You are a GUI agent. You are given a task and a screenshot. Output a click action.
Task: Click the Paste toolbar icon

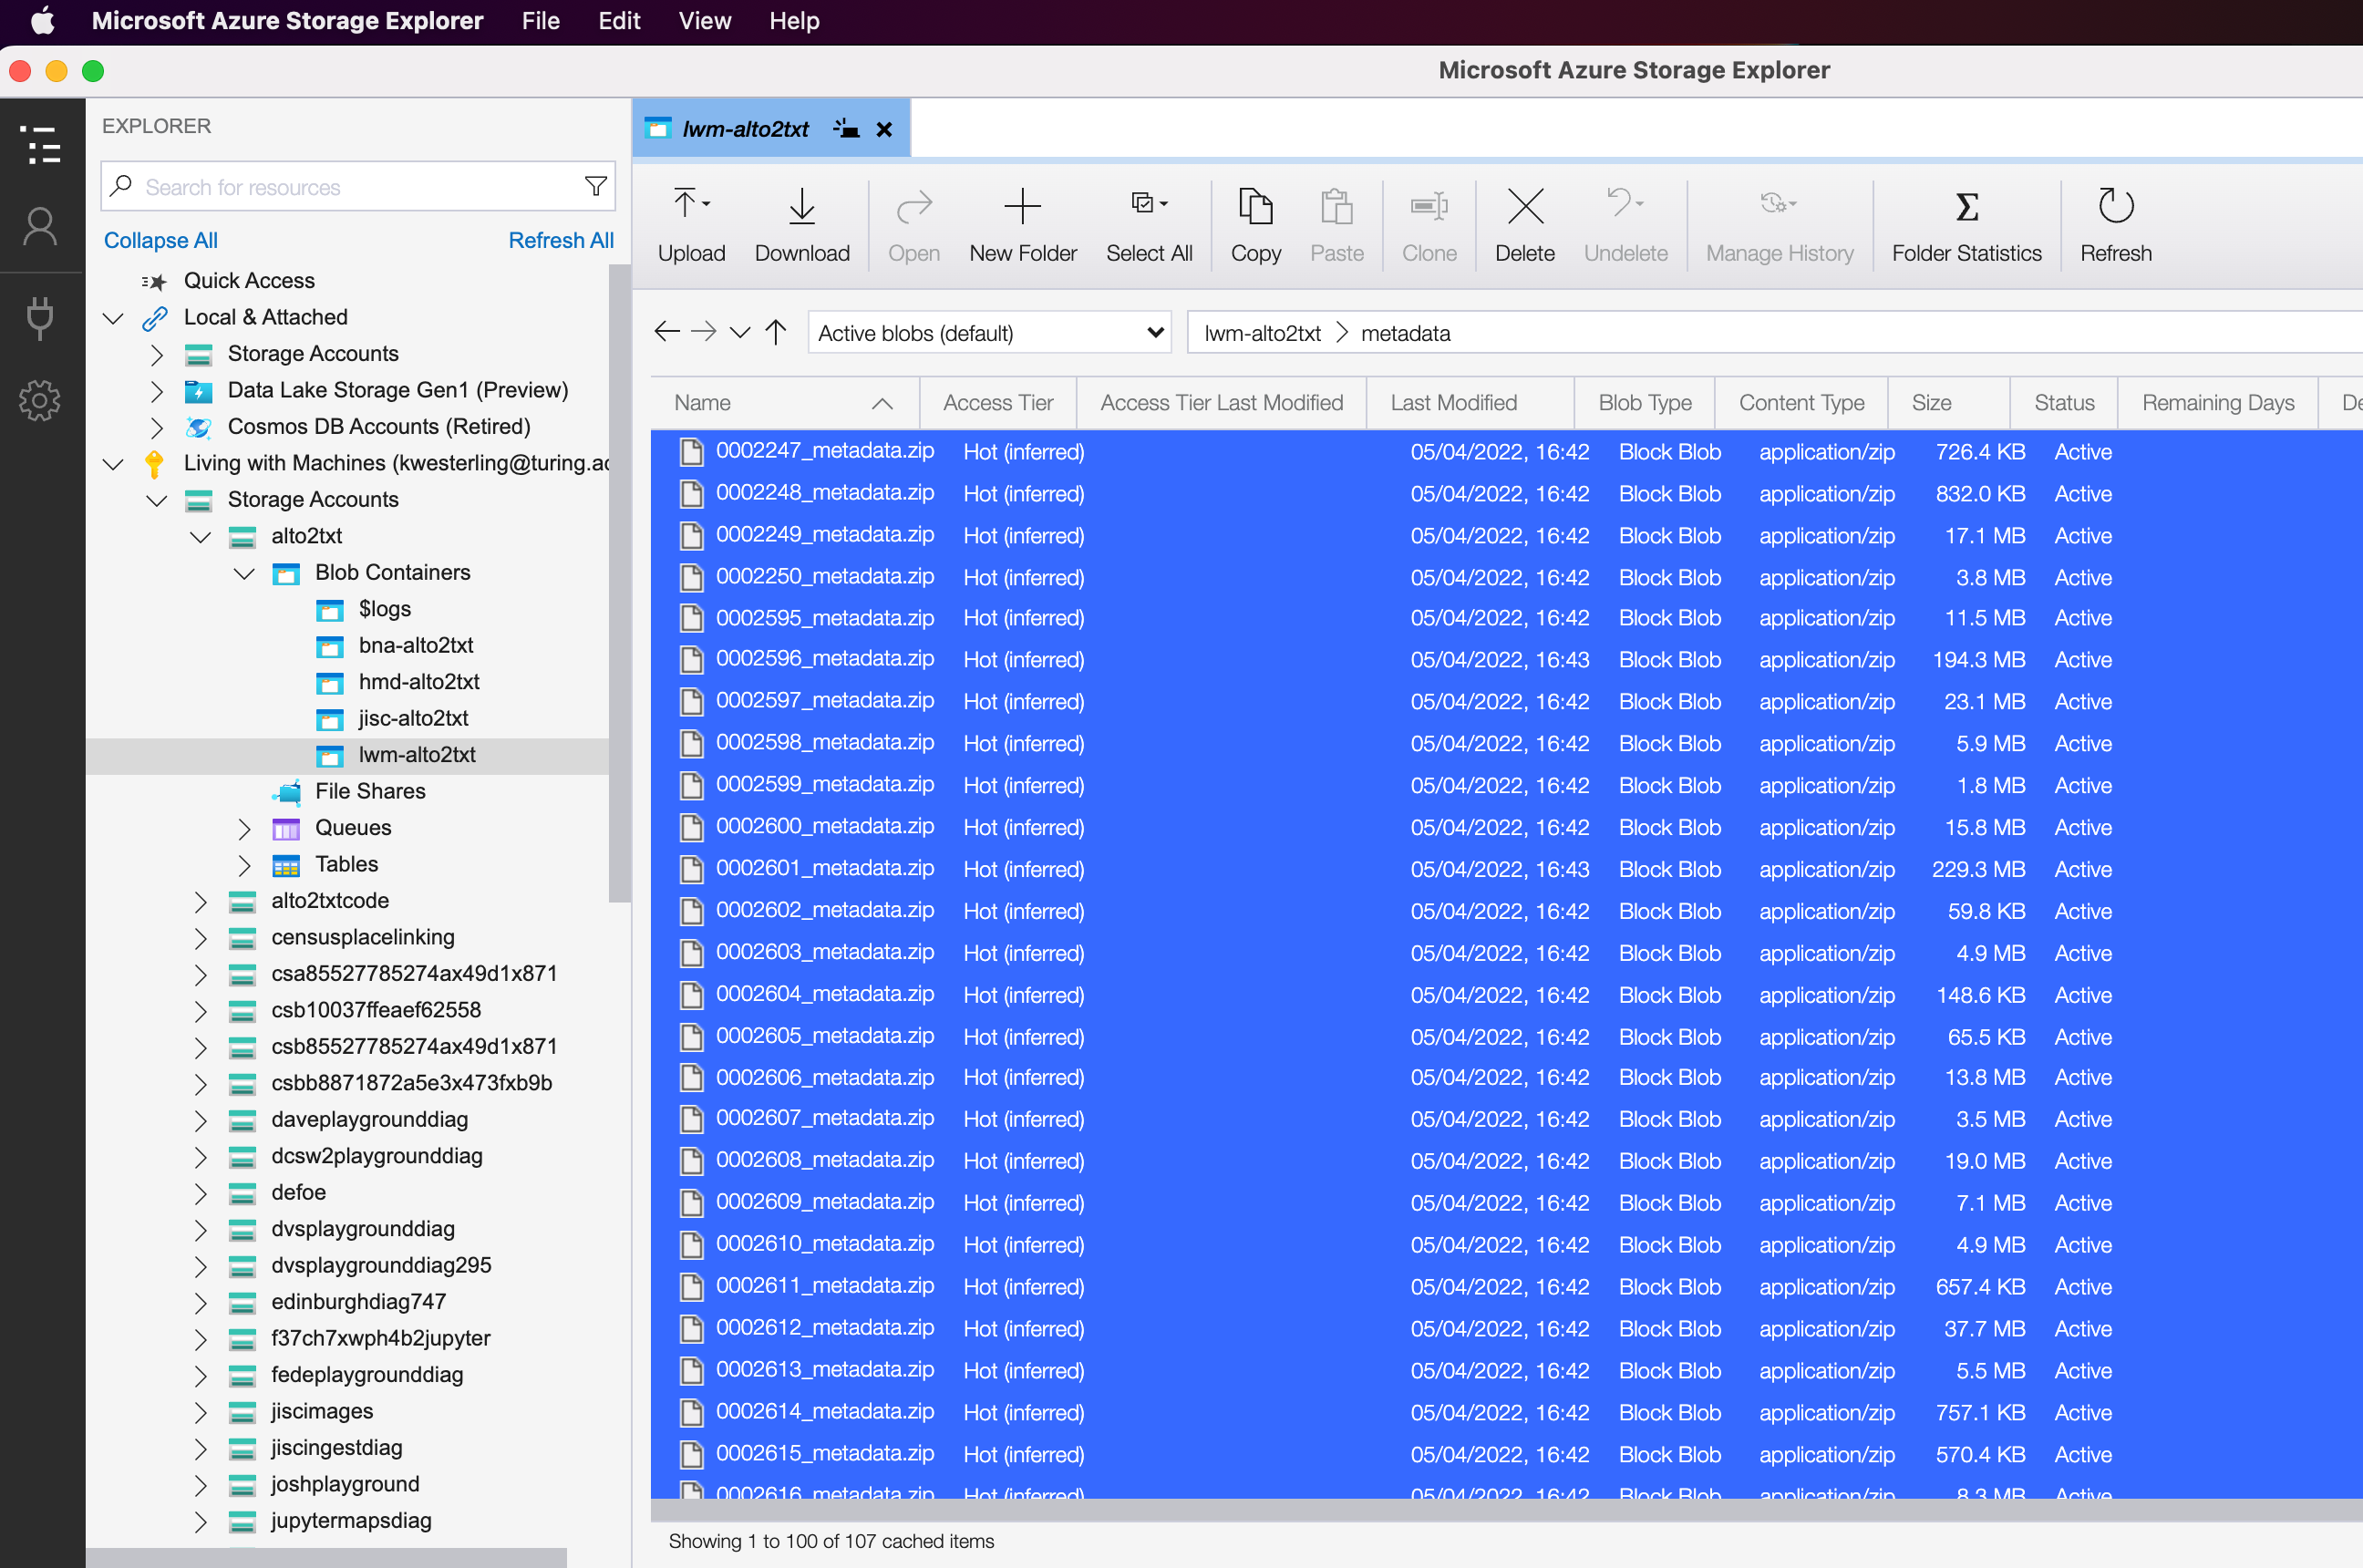[x=1336, y=206]
